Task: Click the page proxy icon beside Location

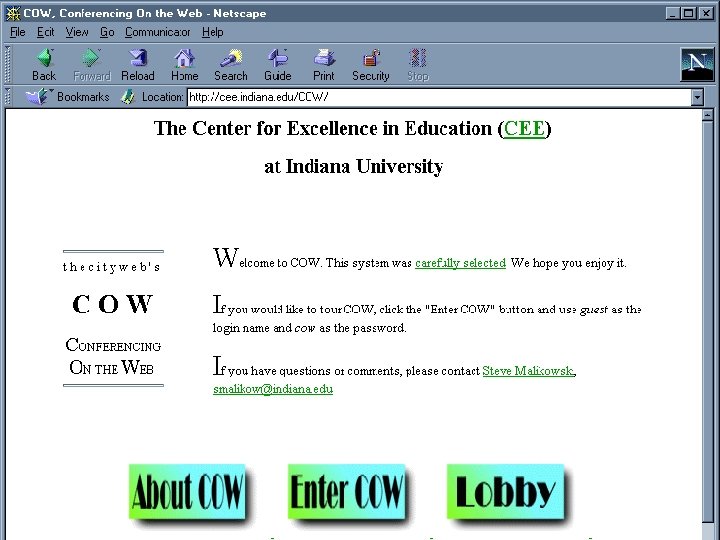Action: pyautogui.click(x=128, y=97)
